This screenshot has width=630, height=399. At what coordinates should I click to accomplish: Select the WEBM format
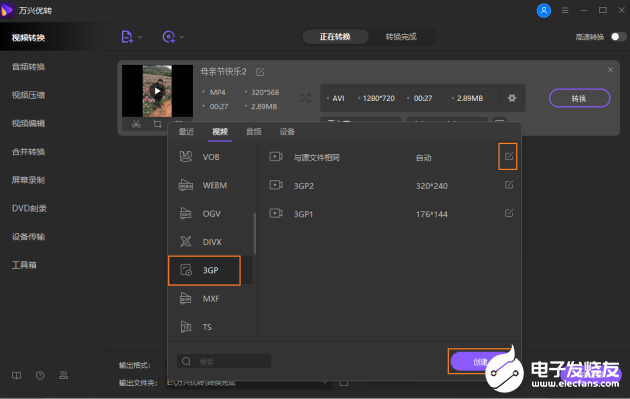click(211, 185)
